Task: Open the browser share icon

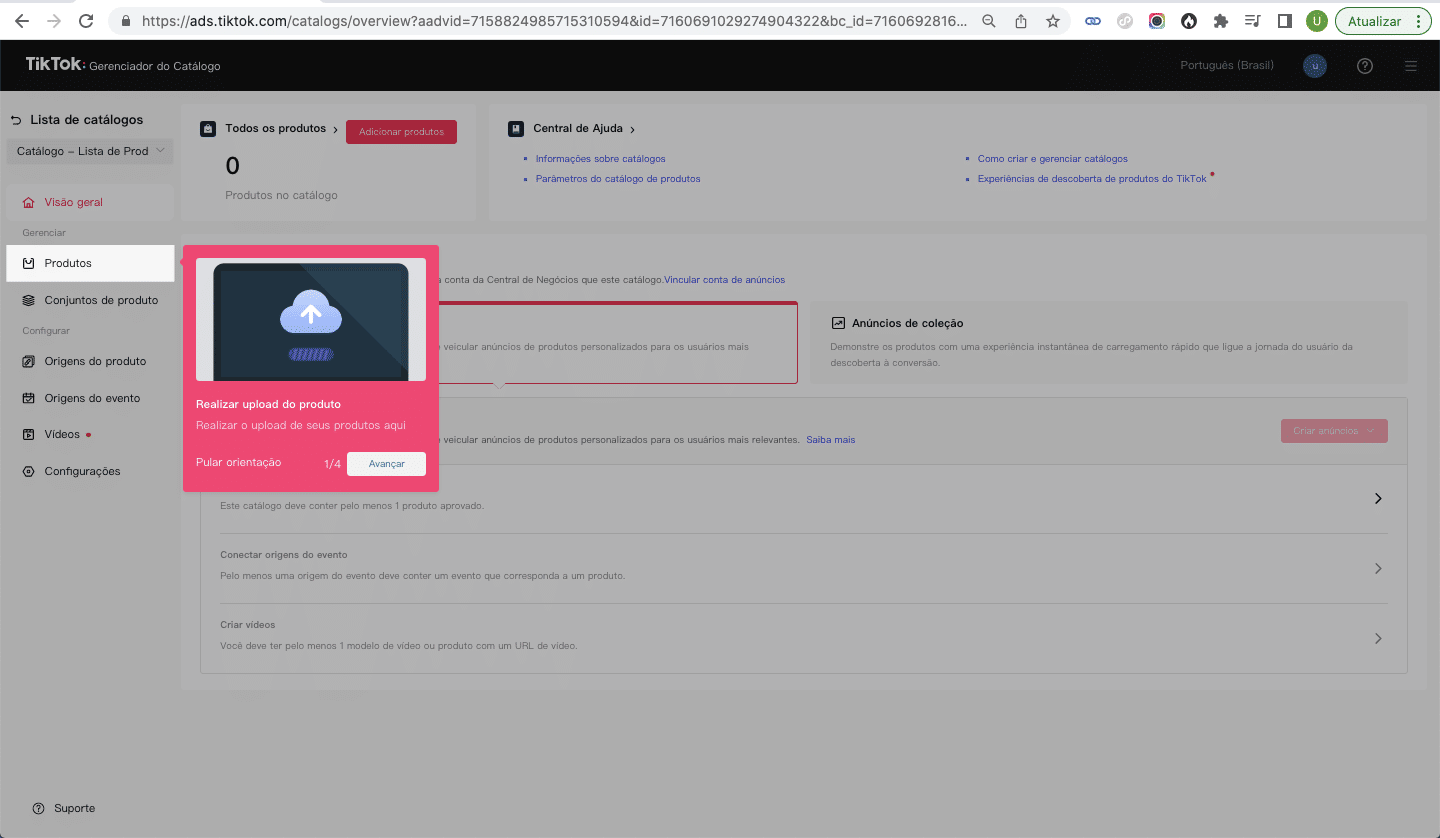Action: 1021,21
